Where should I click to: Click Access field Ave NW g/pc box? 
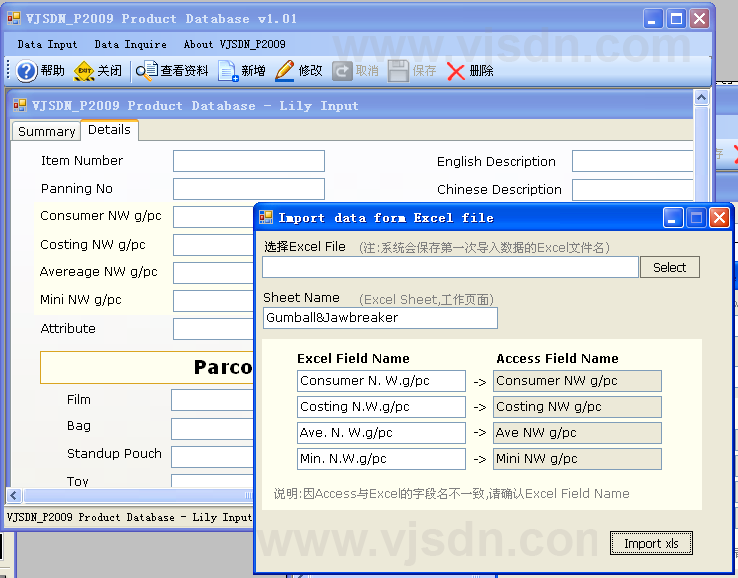click(x=577, y=433)
